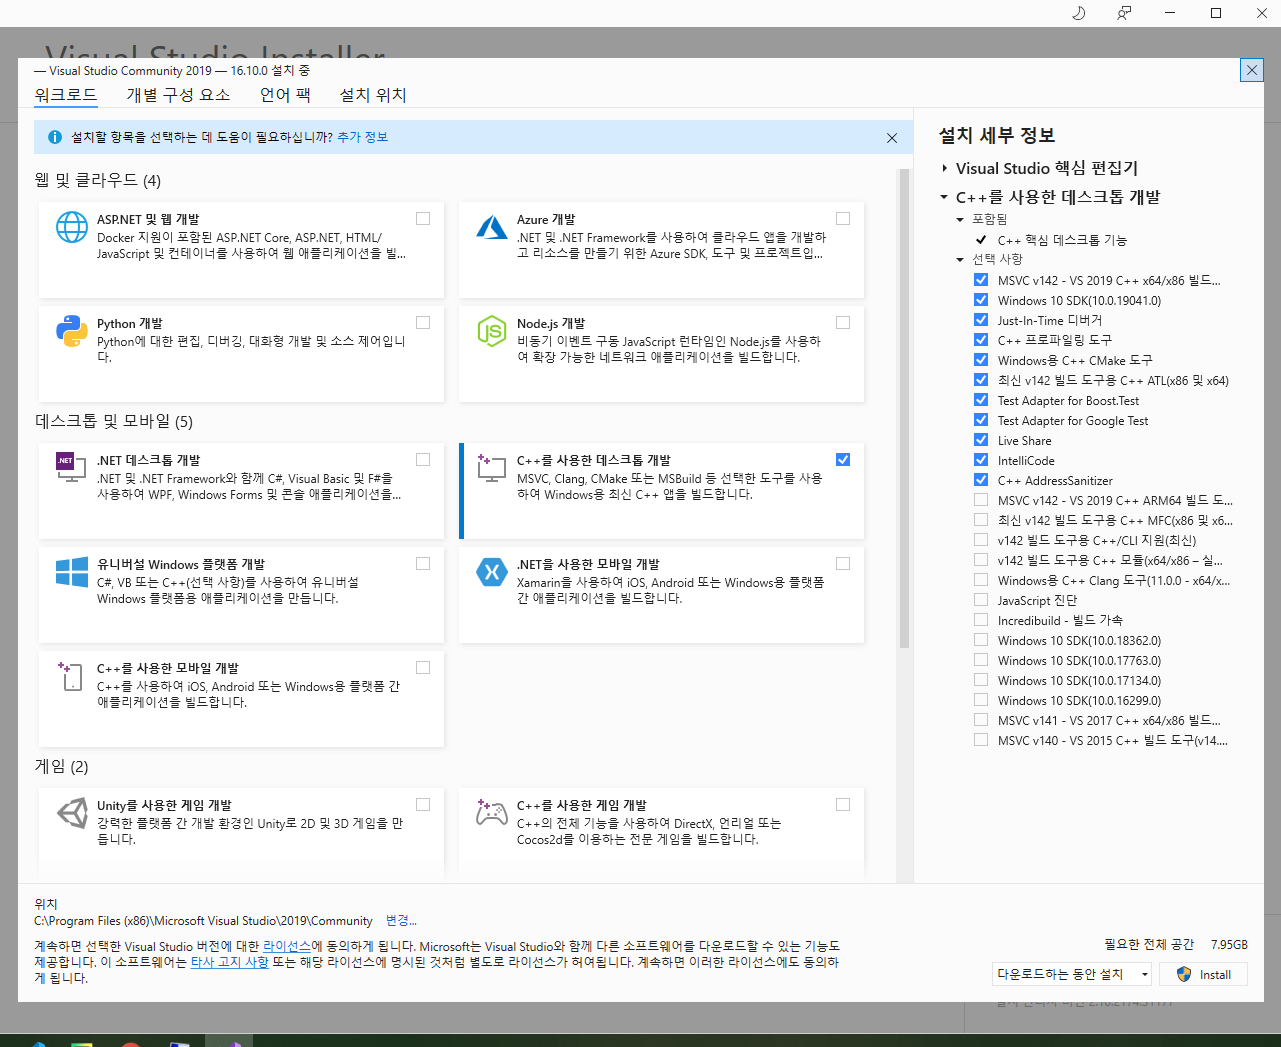Image resolution: width=1281 pixels, height=1047 pixels.
Task: Check the JavaScript 진단 option
Action: 981,600
